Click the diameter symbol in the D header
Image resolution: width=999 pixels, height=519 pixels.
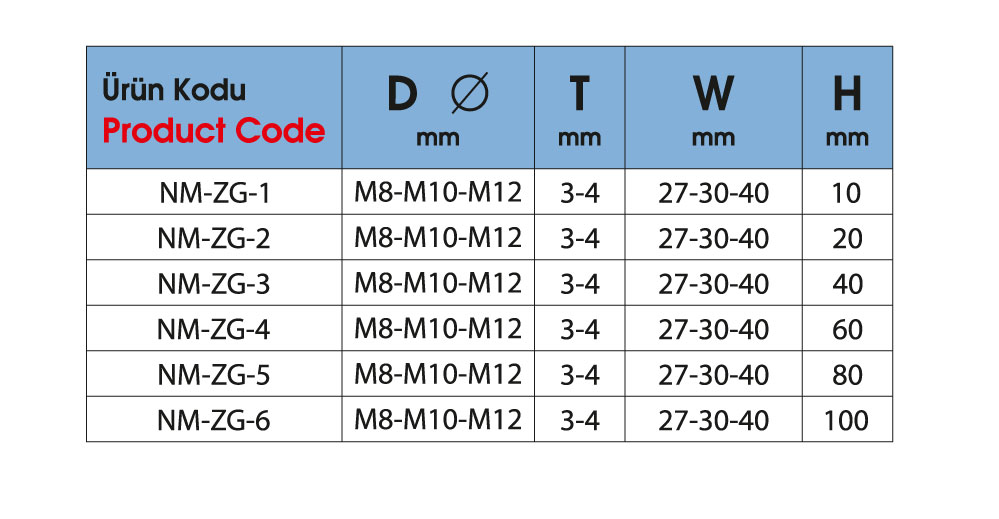point(470,95)
